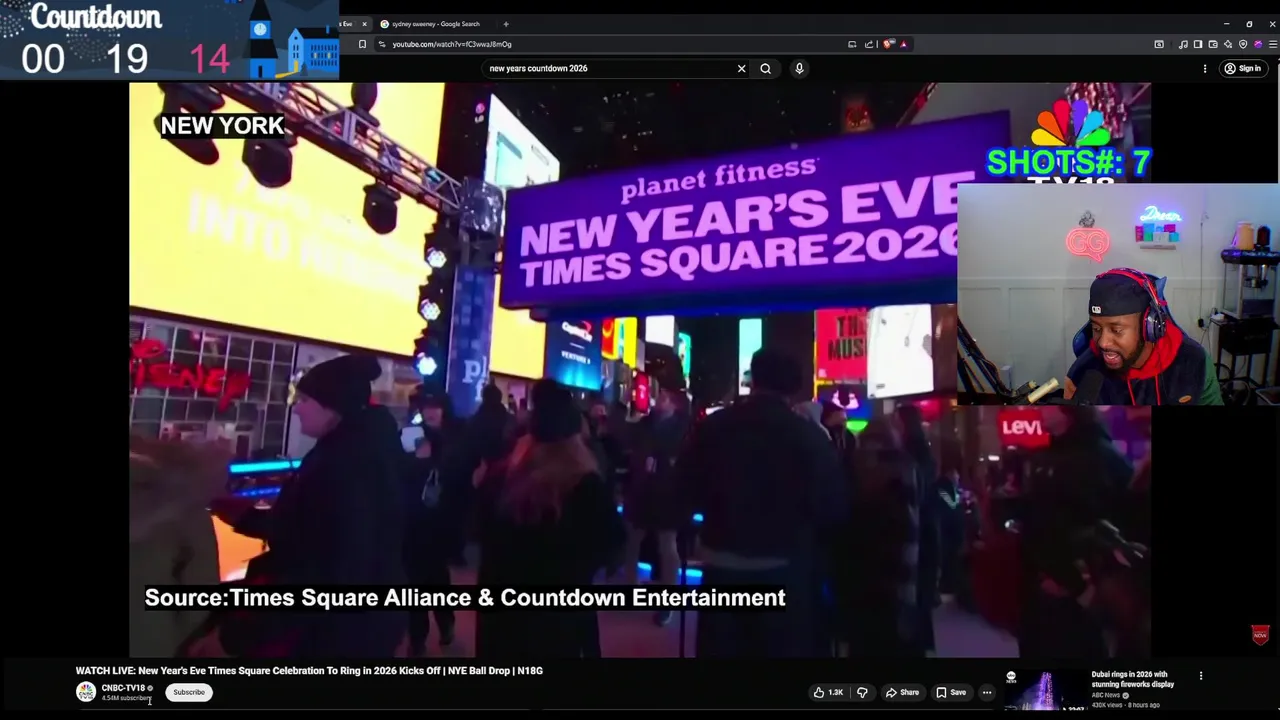The width and height of the screenshot is (1280, 720).
Task: Start voice search with the microphone icon
Action: pyautogui.click(x=799, y=68)
